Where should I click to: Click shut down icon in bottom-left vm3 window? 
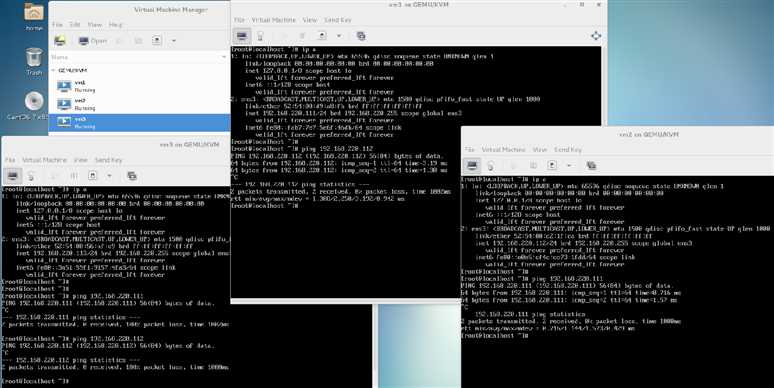click(x=92, y=176)
